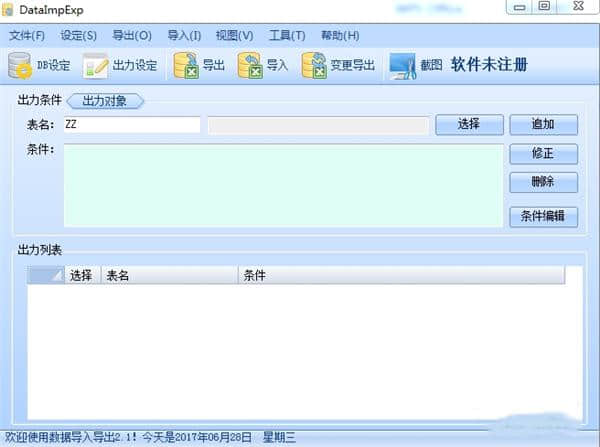This screenshot has width=600, height=447.
Task: Click the 软件未注册 unregistered notice text
Action: (x=489, y=65)
